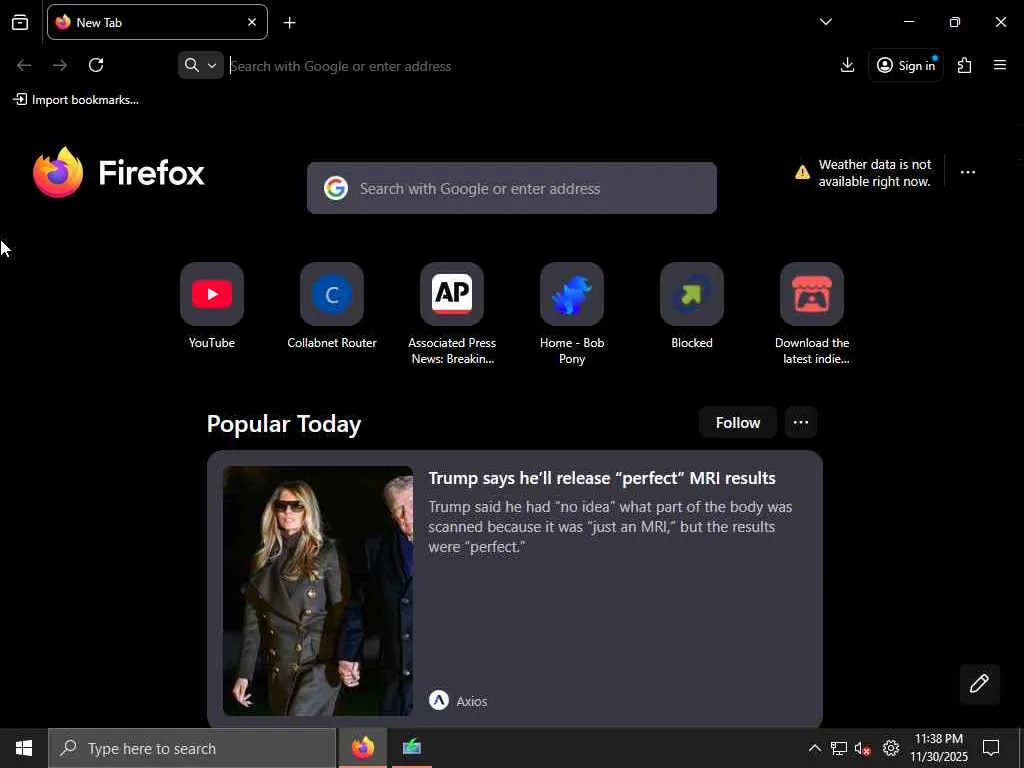Click the Axios source label

(x=472, y=701)
